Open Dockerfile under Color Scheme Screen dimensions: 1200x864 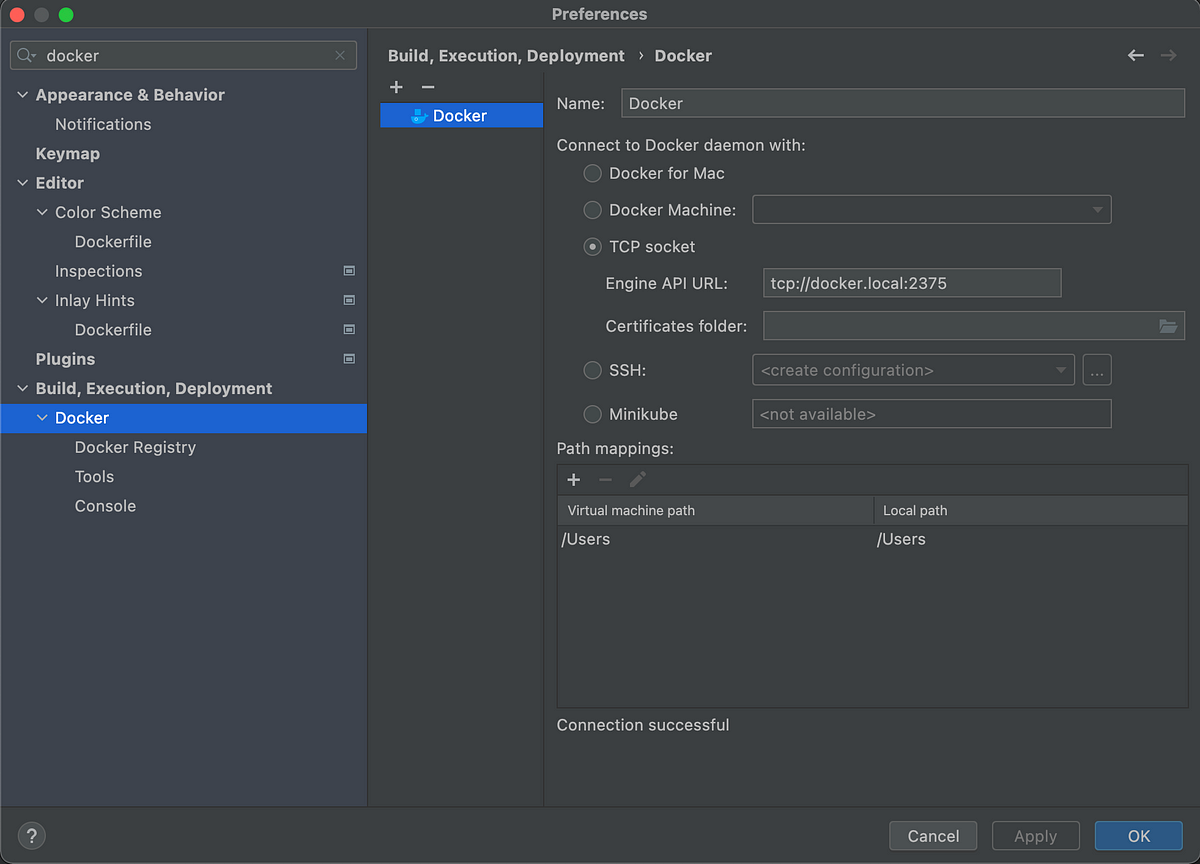coord(113,242)
